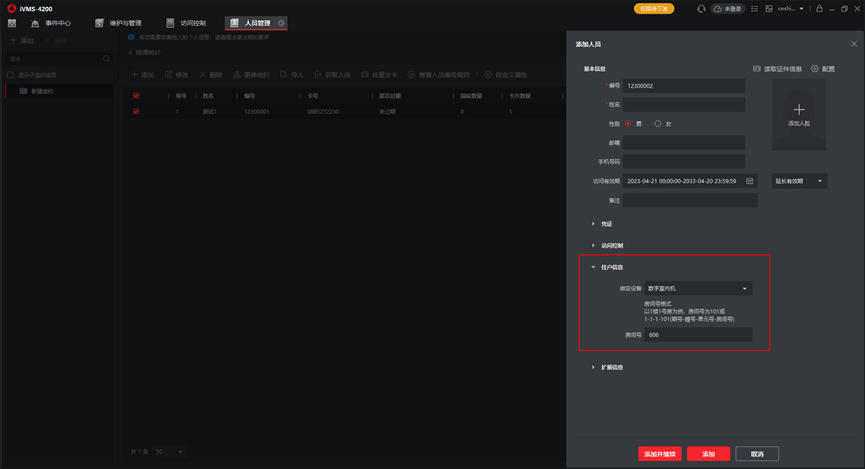Click the 添加并继续 button

point(660,454)
